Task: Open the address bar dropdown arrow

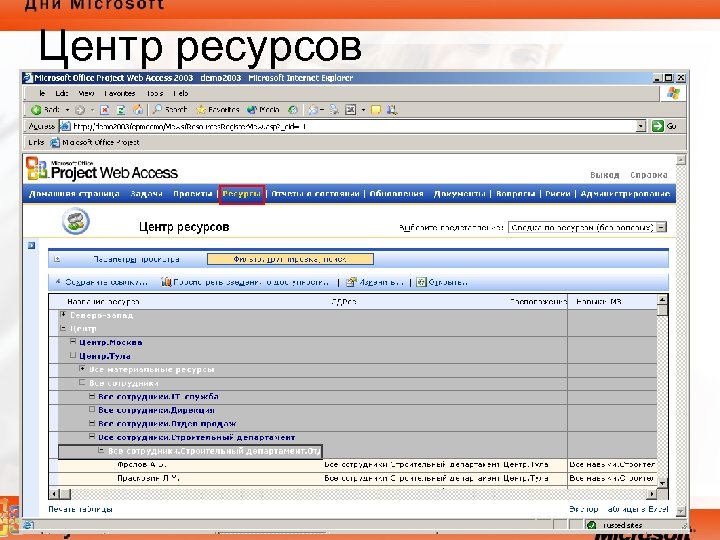Action: coord(641,126)
